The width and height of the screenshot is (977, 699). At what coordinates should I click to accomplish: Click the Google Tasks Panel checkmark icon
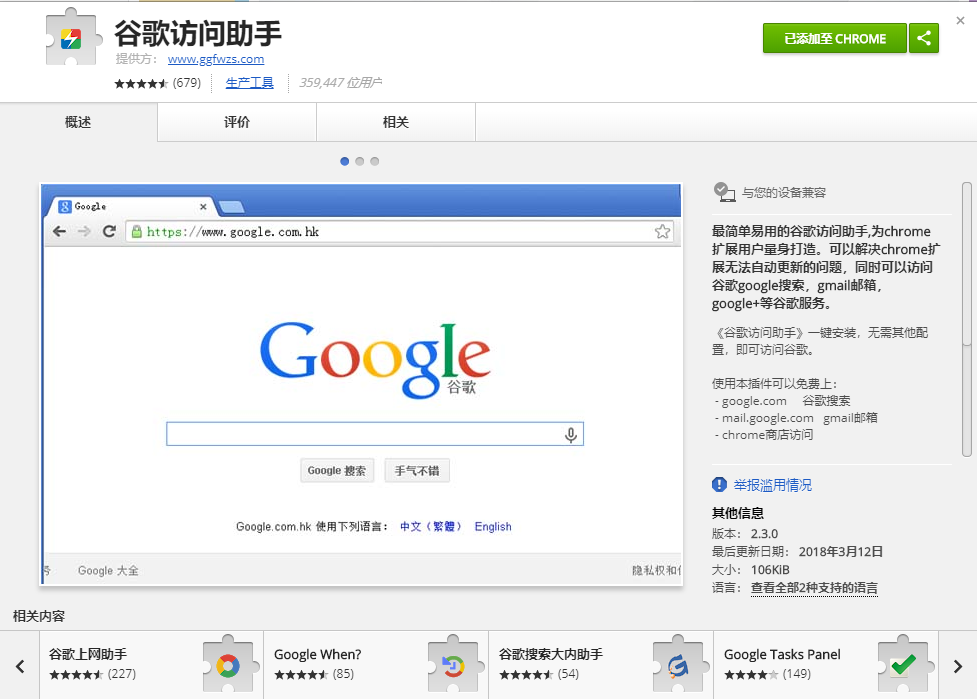click(x=903, y=664)
